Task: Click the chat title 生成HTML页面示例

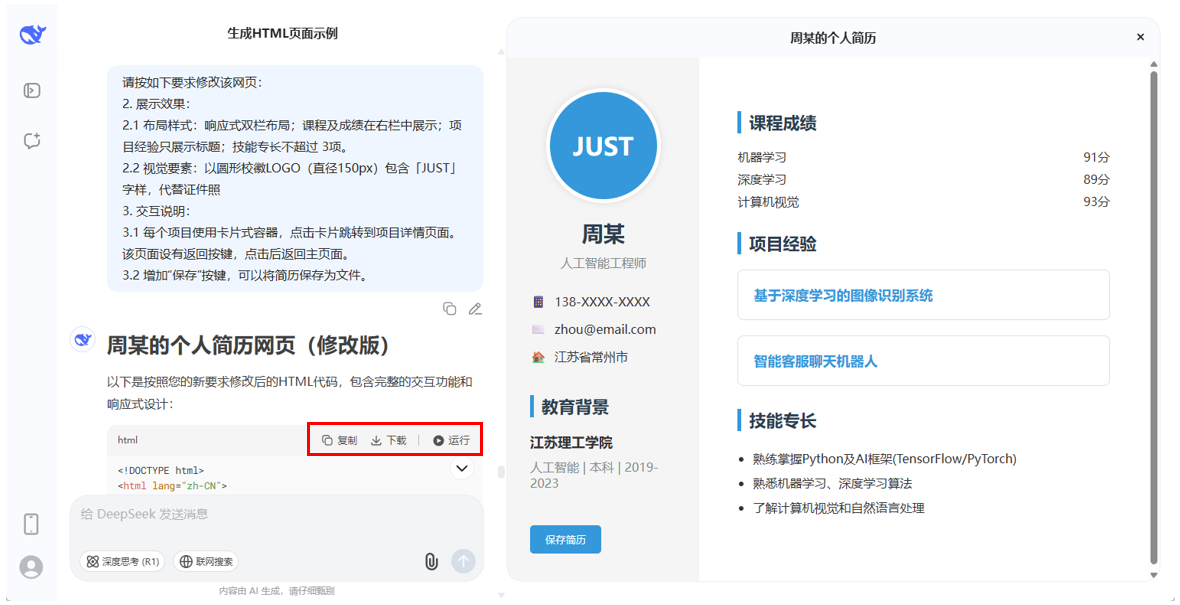Action: [282, 34]
